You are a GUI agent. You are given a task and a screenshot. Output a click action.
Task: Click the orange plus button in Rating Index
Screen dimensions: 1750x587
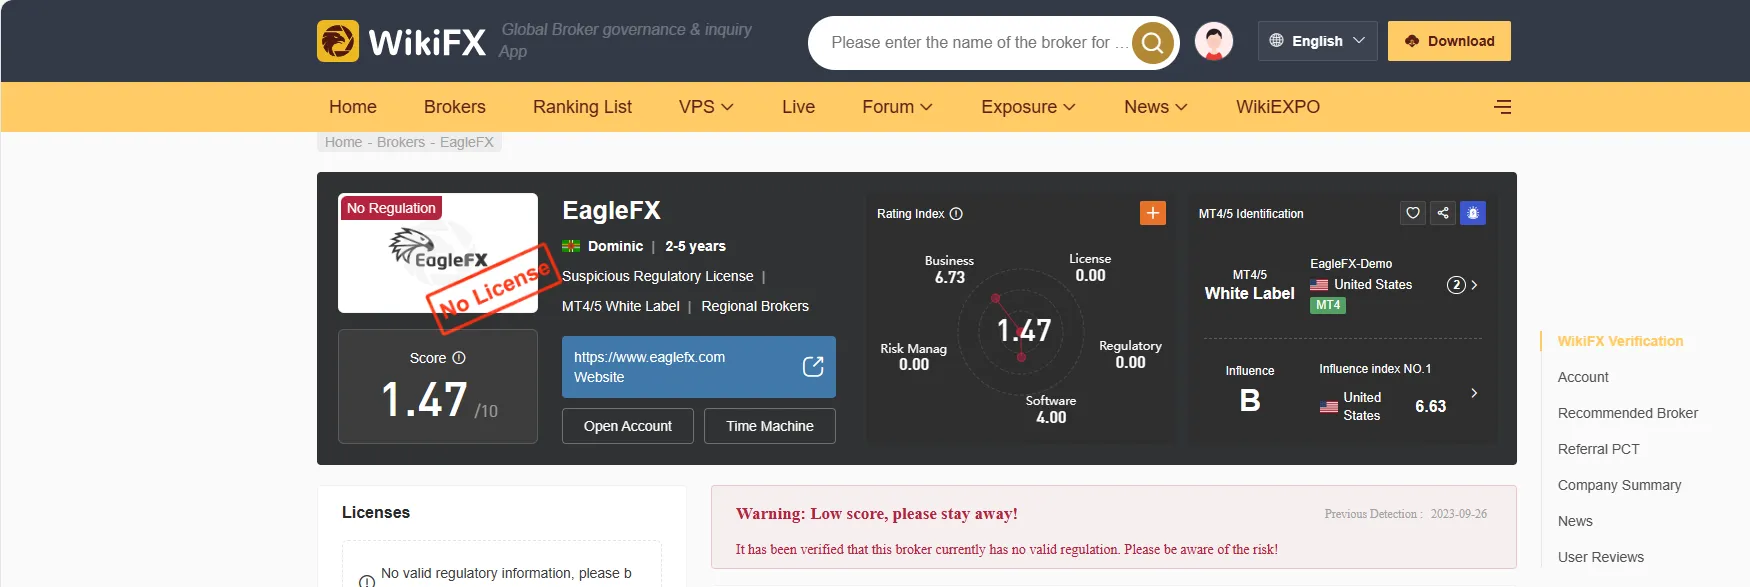point(1153,213)
